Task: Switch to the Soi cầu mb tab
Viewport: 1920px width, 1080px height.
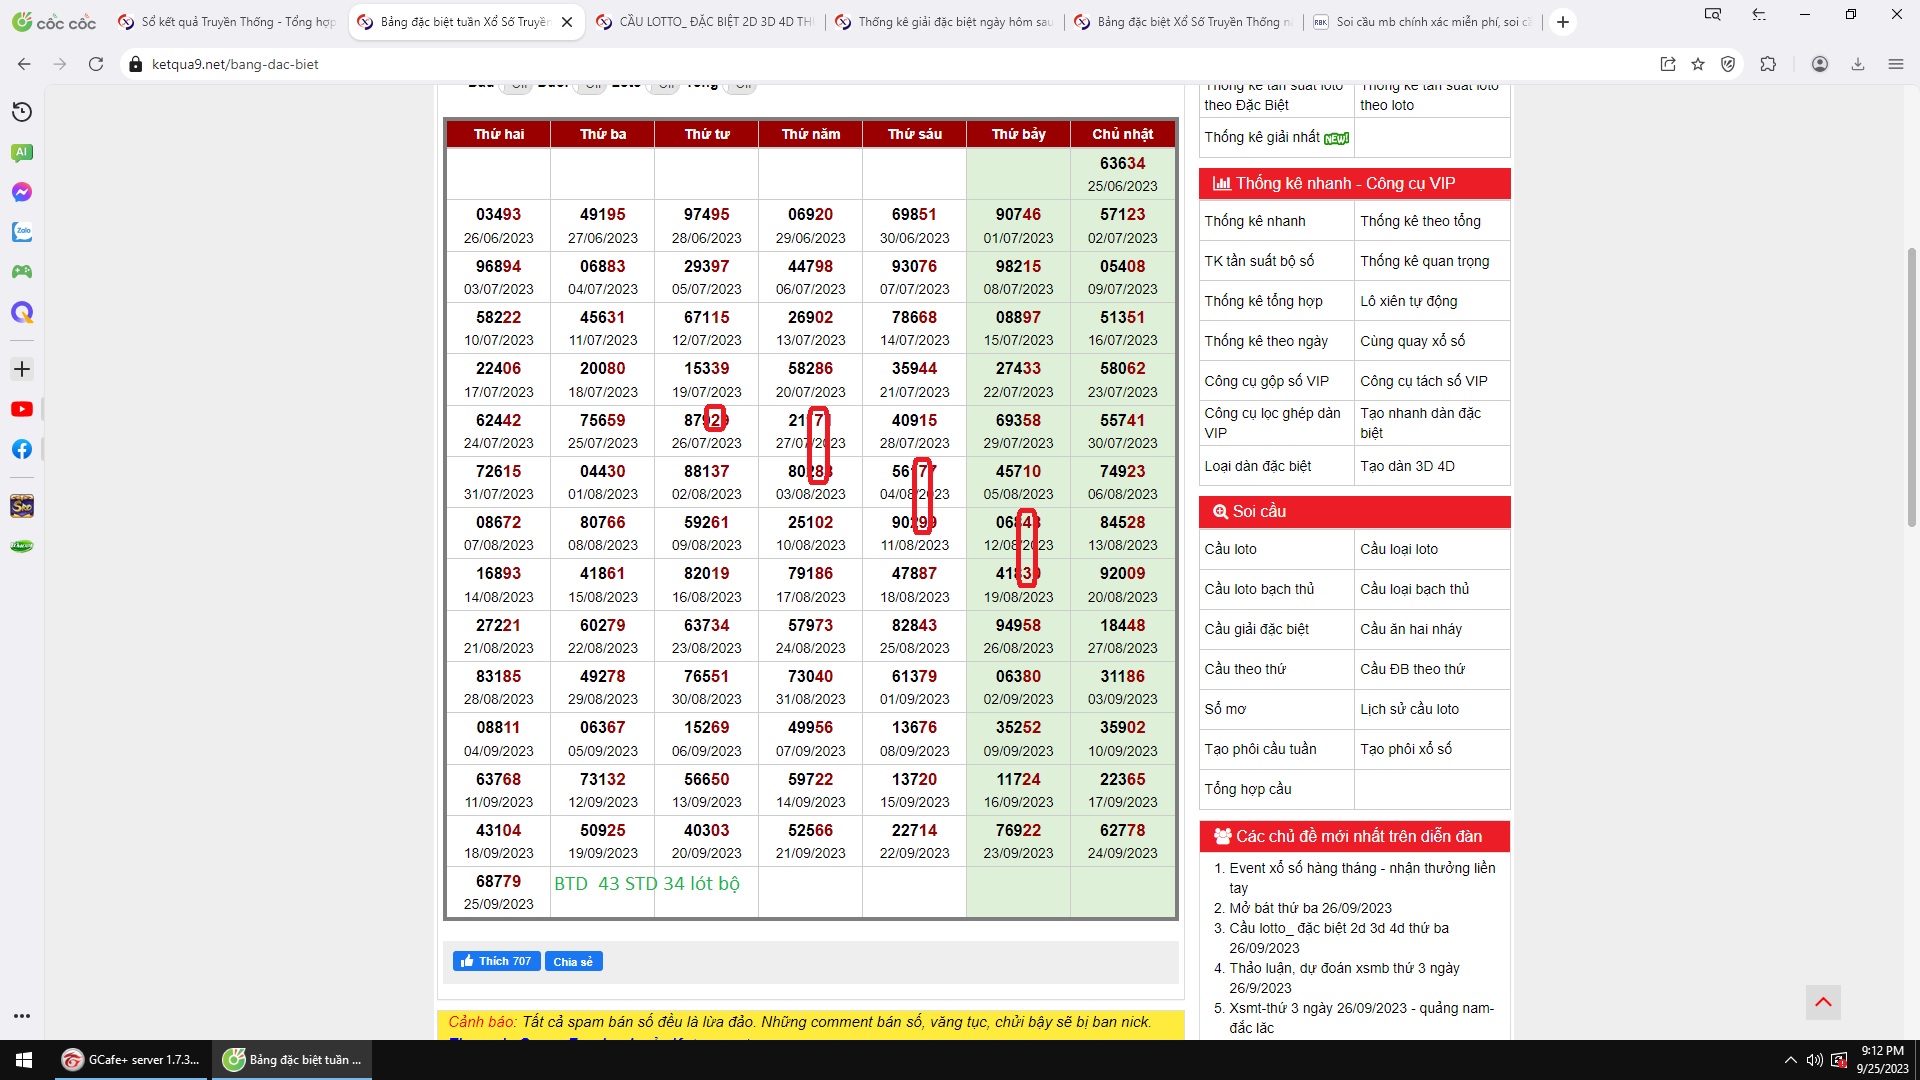Action: click(1422, 22)
